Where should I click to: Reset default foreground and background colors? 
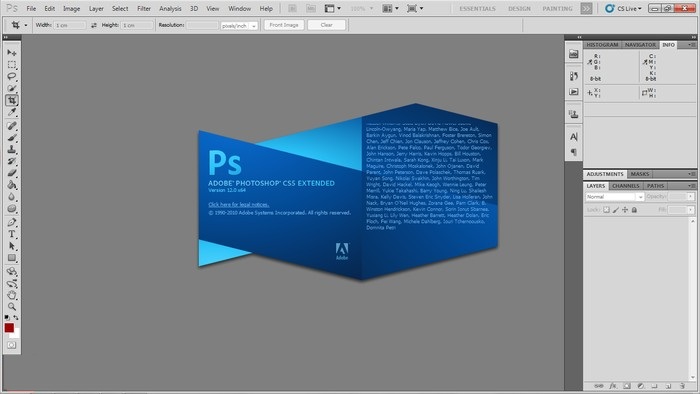point(7,317)
